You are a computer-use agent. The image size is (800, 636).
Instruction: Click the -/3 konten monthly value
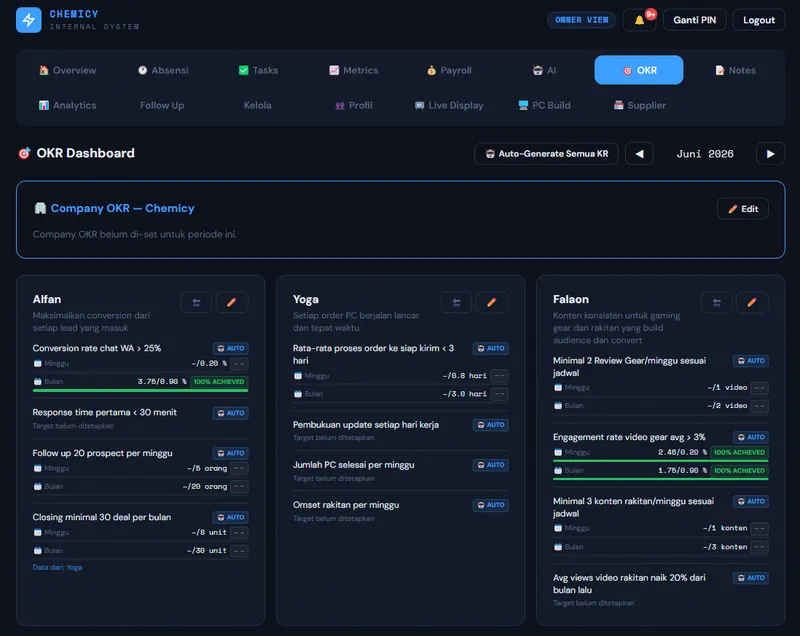point(725,547)
